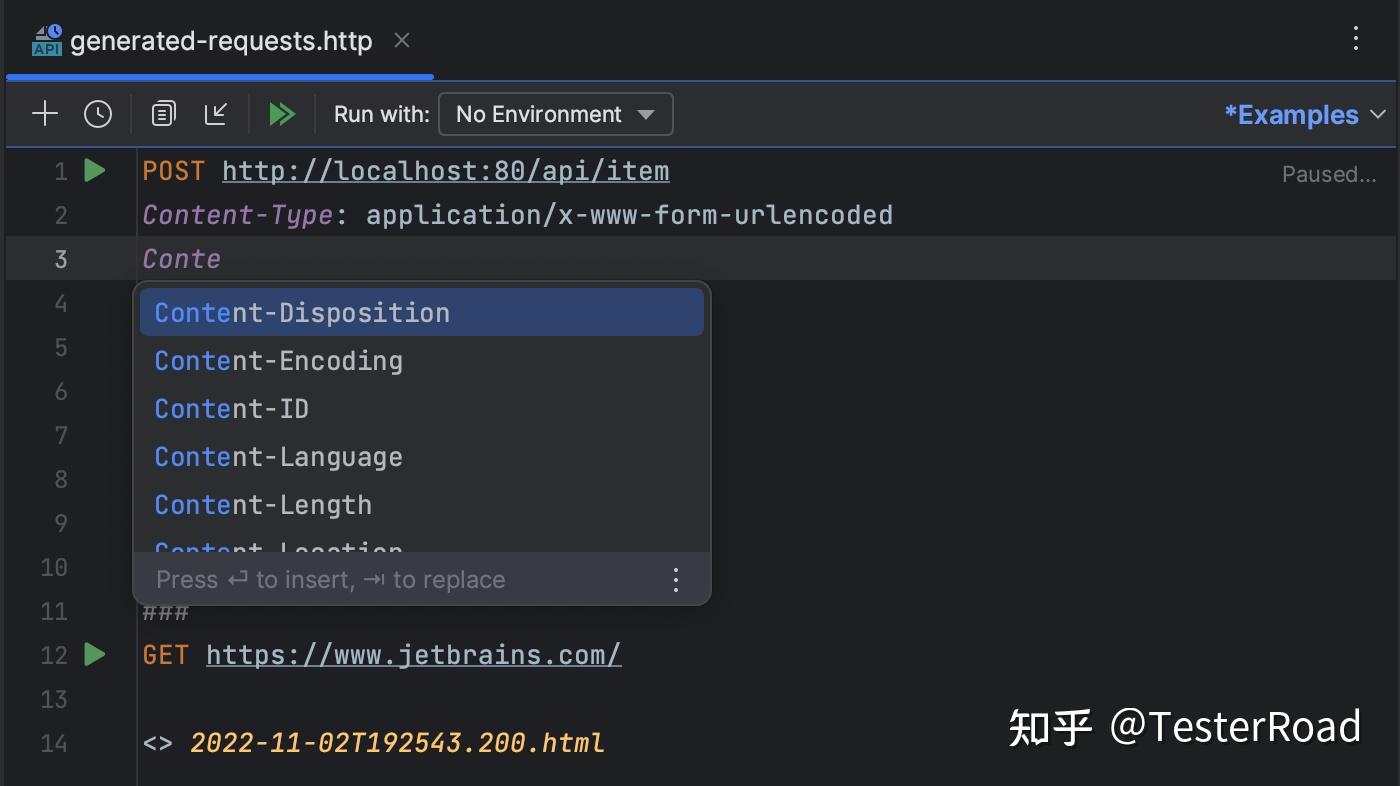Open the localhost:80/api/item link

446,170
